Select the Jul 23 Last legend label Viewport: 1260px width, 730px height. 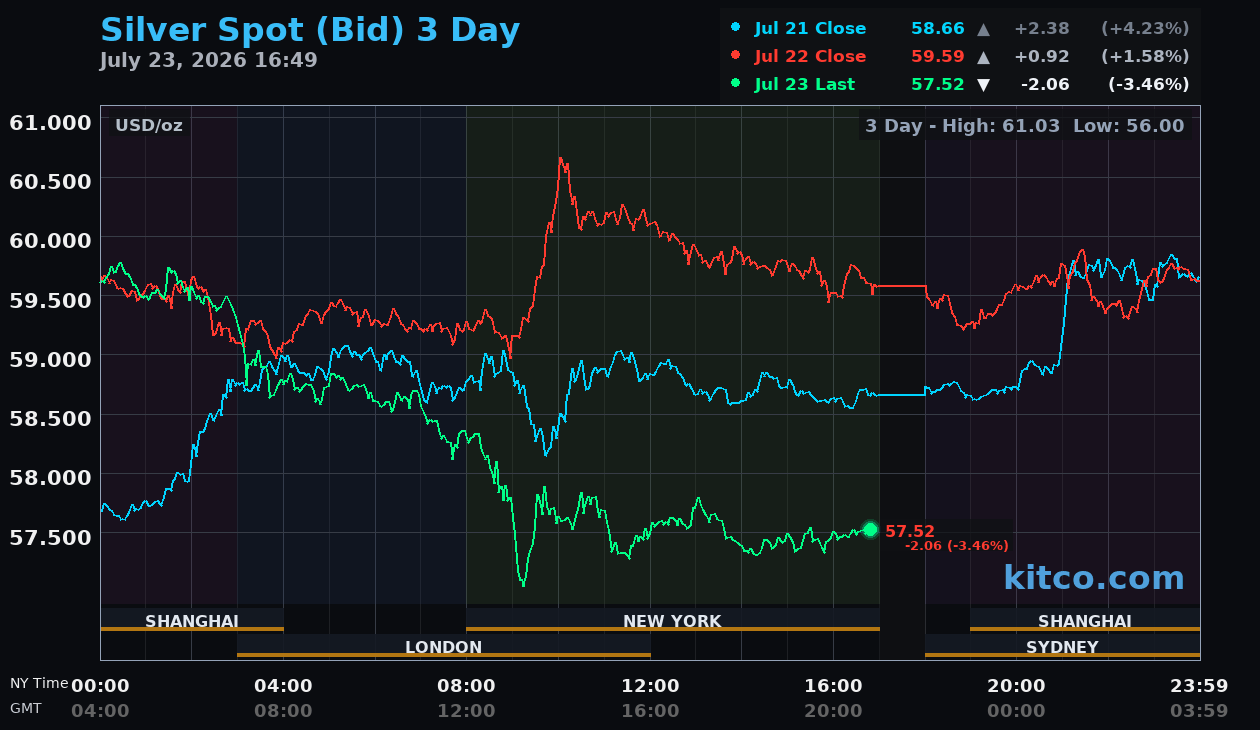click(x=805, y=85)
